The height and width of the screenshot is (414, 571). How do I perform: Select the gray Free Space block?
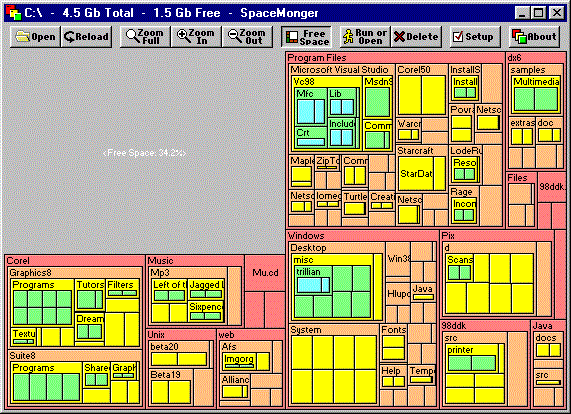144,153
